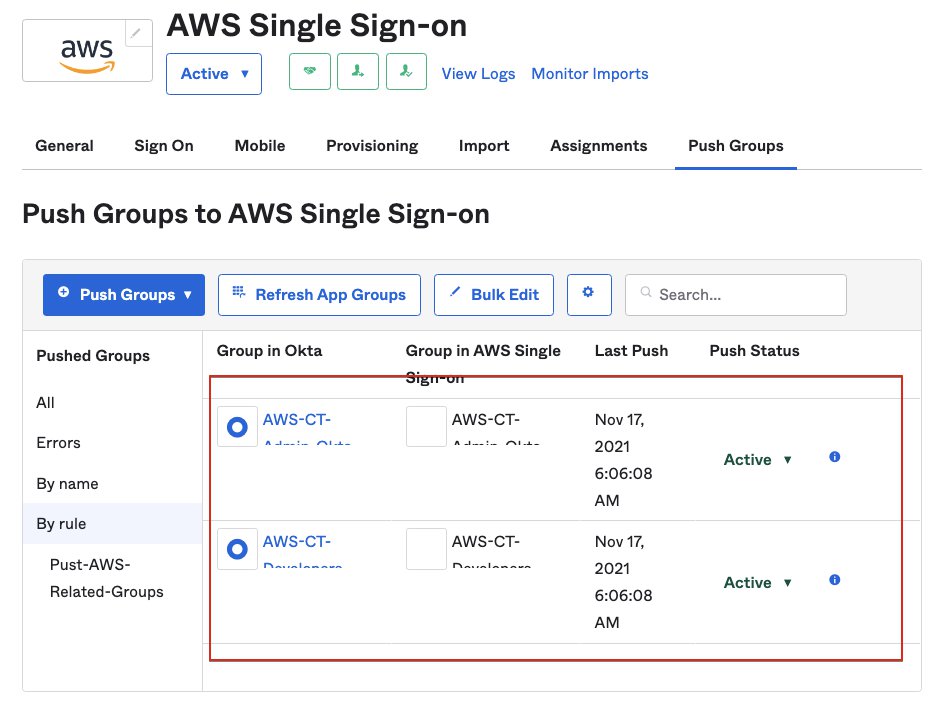Click the grid icon on Refresh App Groups
Image resolution: width=935 pixels, height=706 pixels.
coord(239,292)
